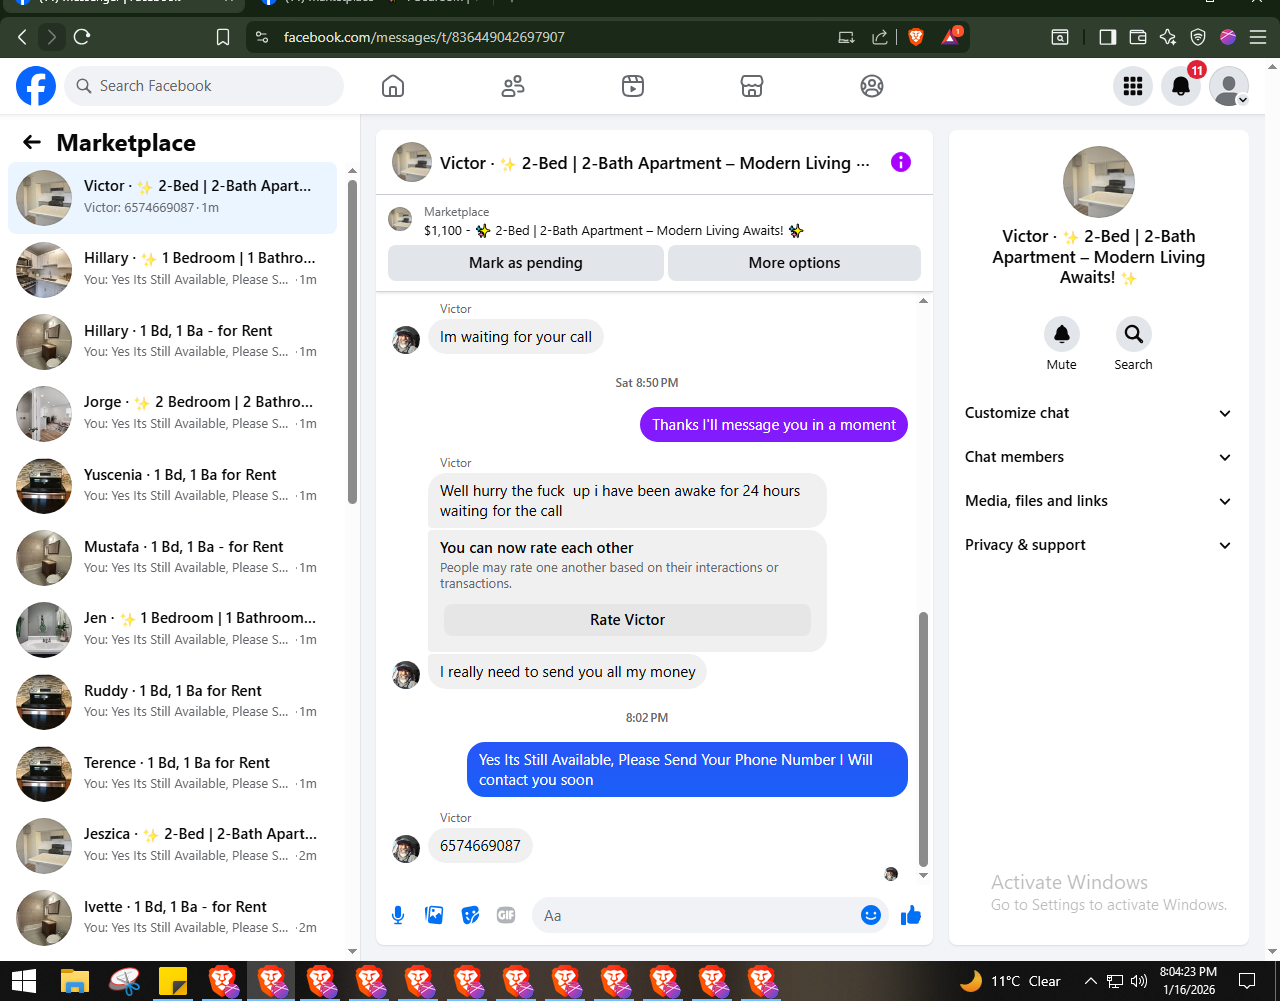This screenshot has height=1001, width=1280.
Task: Click the conversation list scrollbar
Action: 352,342
